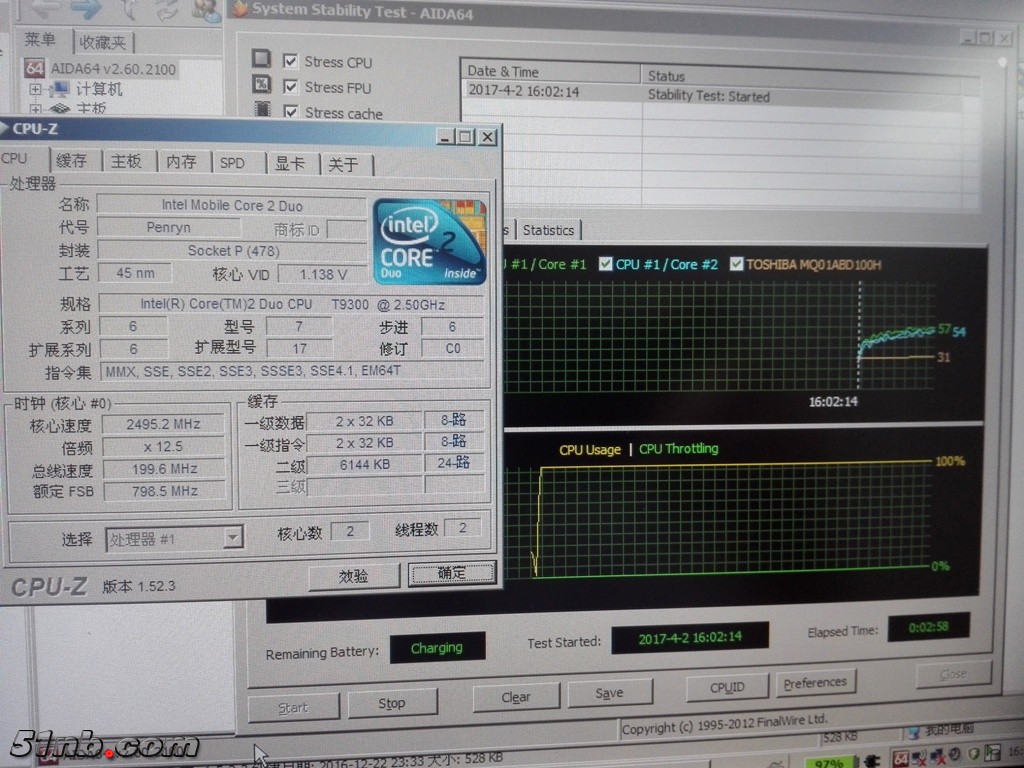Click the 确定 button in CPU-Z
Viewport: 1024px width, 768px height.
pyautogui.click(x=452, y=573)
